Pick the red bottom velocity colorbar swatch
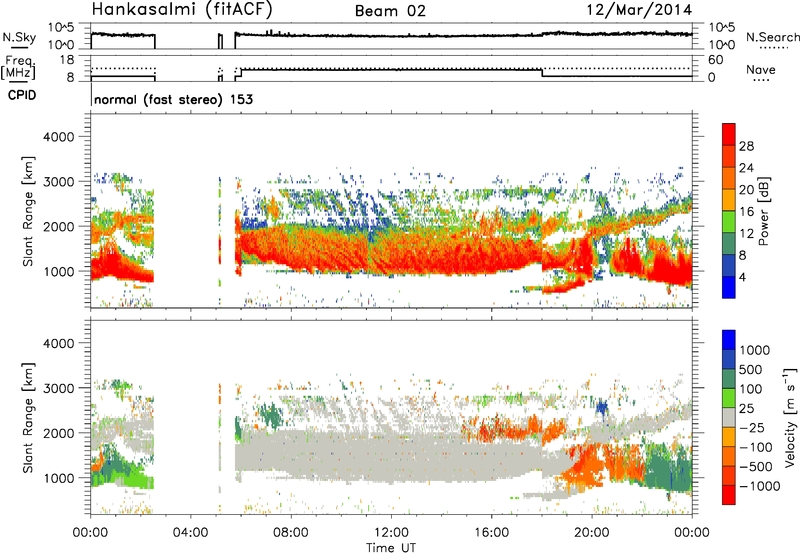This screenshot has width=800, height=554. coord(729,495)
